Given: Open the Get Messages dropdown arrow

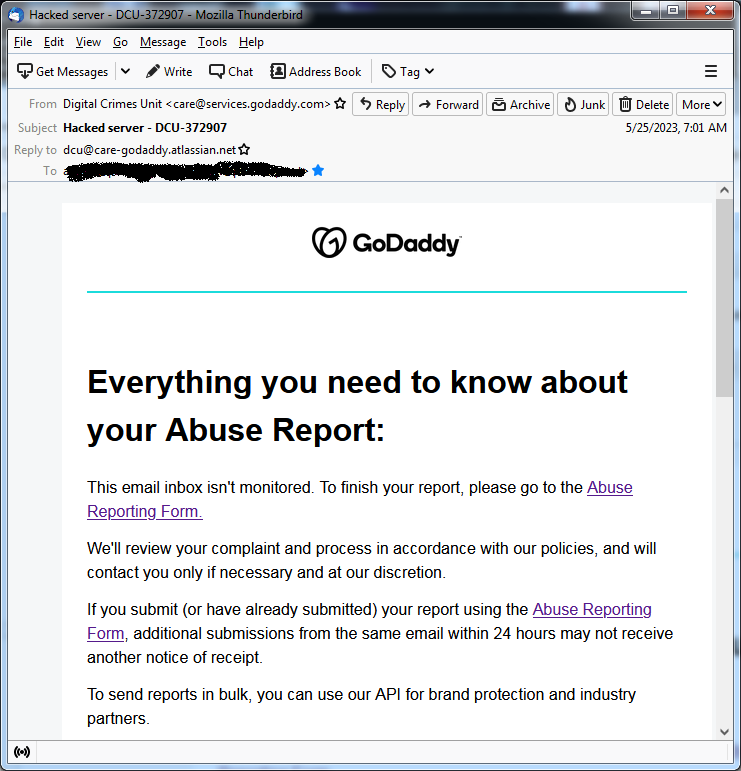Looking at the screenshot, I should coord(125,72).
